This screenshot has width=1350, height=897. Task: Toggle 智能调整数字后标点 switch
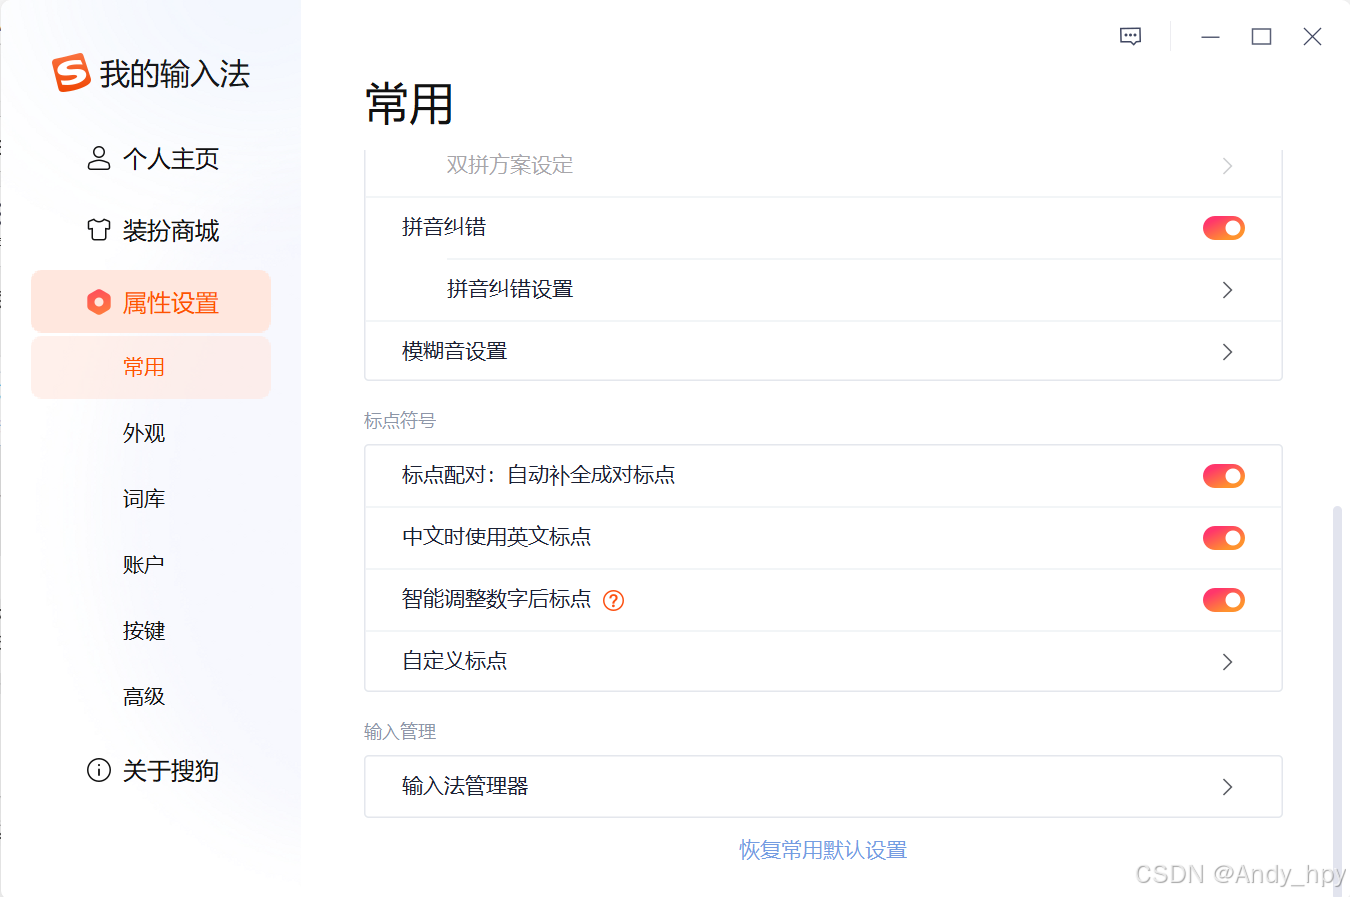[1224, 600]
